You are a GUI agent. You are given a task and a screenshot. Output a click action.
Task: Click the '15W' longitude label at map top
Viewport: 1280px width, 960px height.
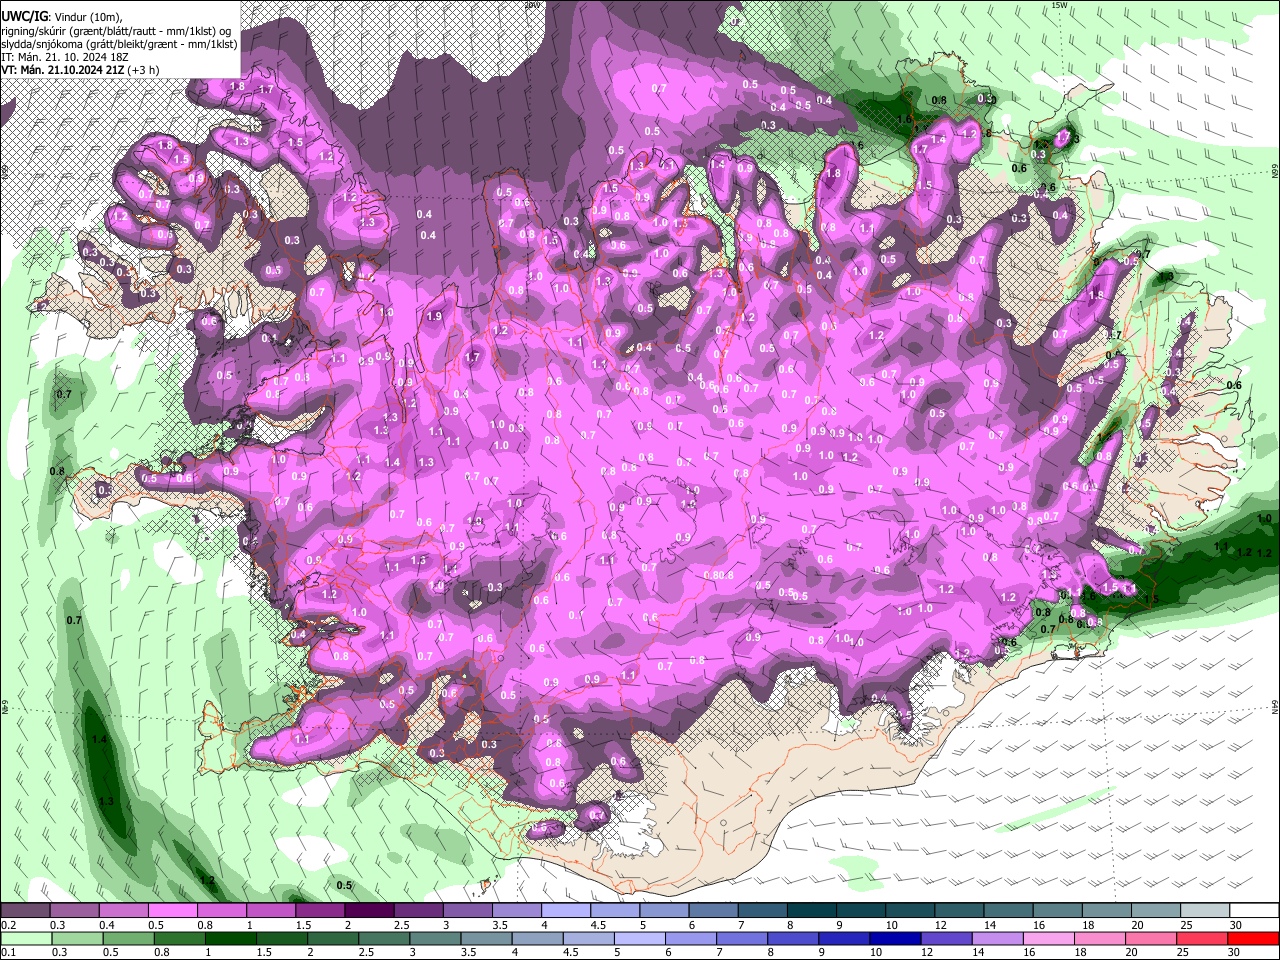pyautogui.click(x=1060, y=5)
